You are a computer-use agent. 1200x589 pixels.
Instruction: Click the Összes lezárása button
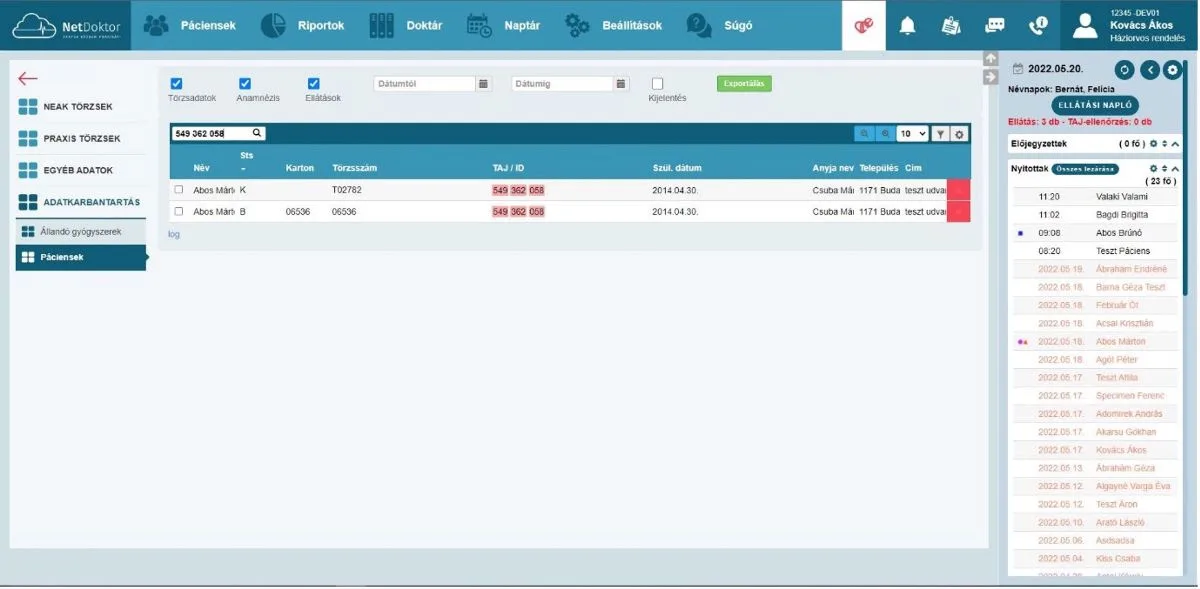pos(1084,168)
